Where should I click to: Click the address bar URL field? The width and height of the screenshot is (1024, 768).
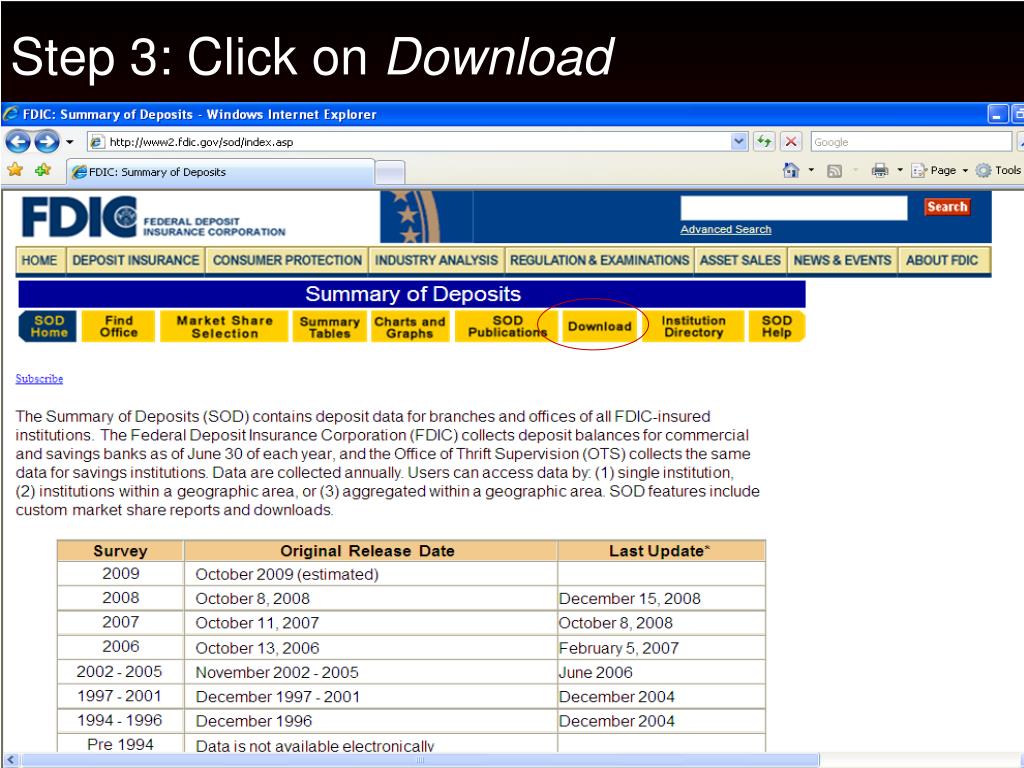418,142
